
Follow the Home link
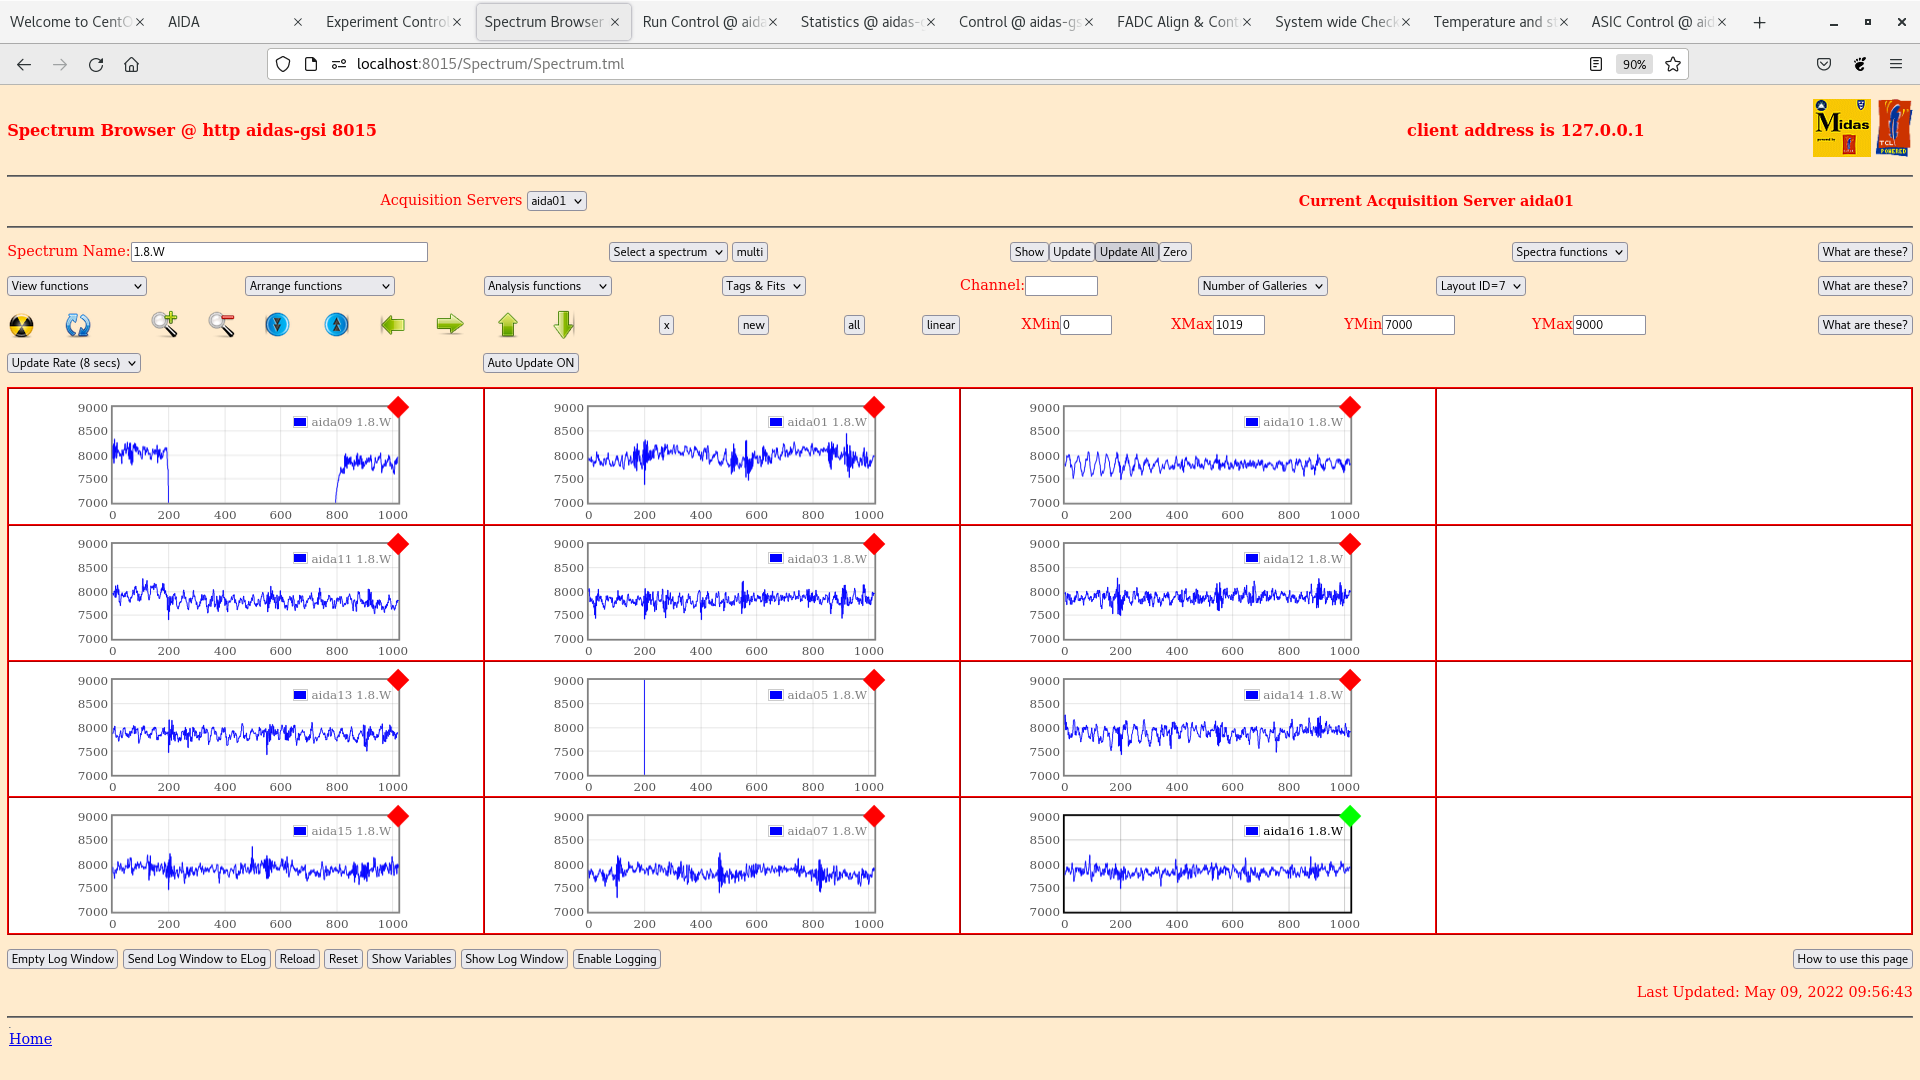pos(30,1039)
